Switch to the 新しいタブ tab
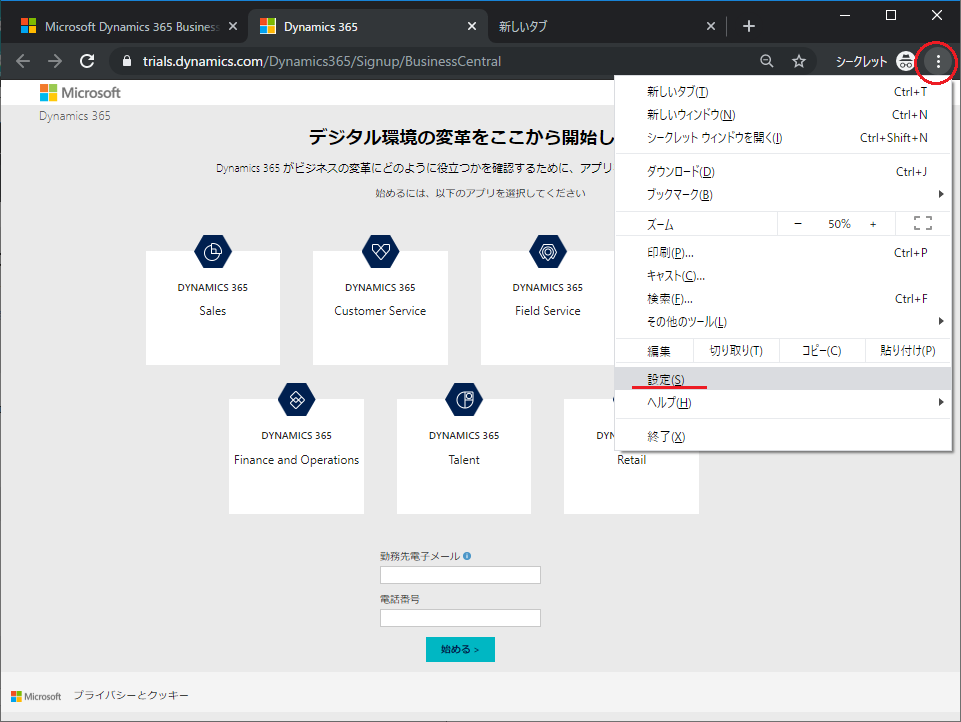This screenshot has width=961, height=722. 604,26
